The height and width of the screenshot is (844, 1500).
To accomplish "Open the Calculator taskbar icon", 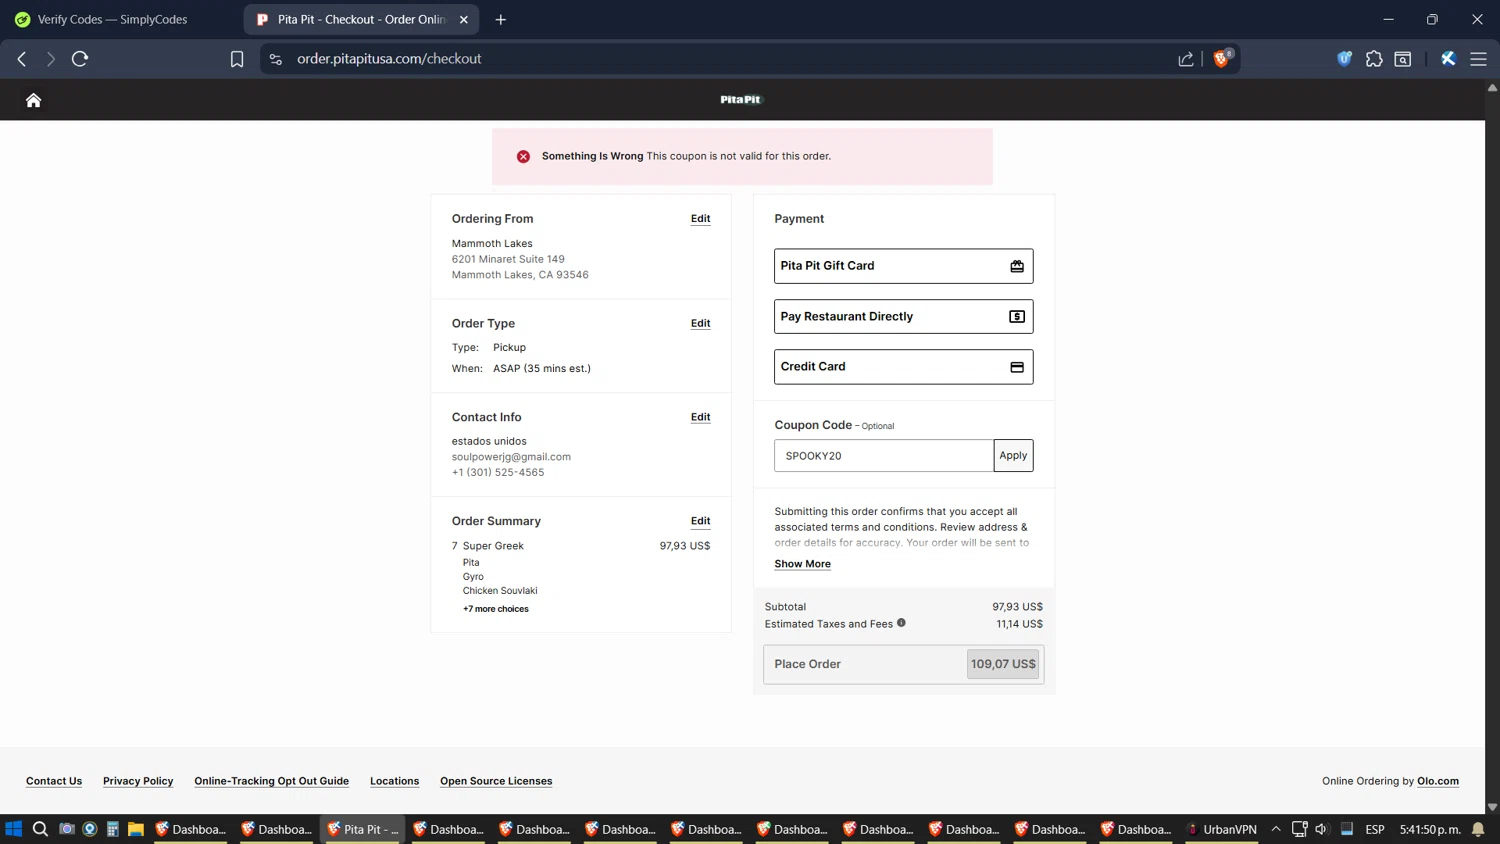I will [113, 829].
